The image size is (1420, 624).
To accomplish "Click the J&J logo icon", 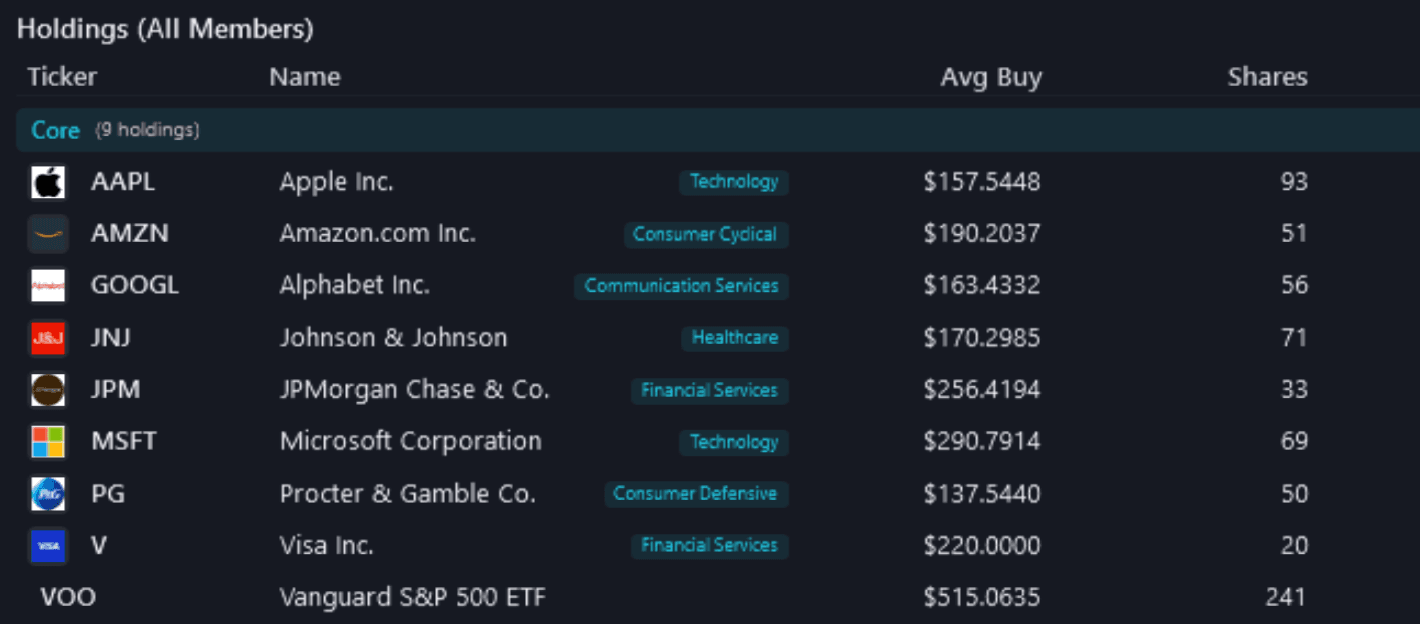I will 48,338.
